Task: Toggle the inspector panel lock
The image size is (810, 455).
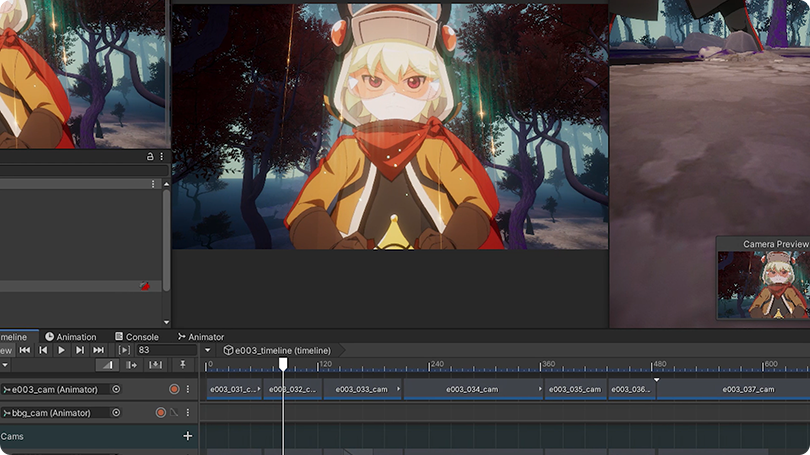Action: 150,156
